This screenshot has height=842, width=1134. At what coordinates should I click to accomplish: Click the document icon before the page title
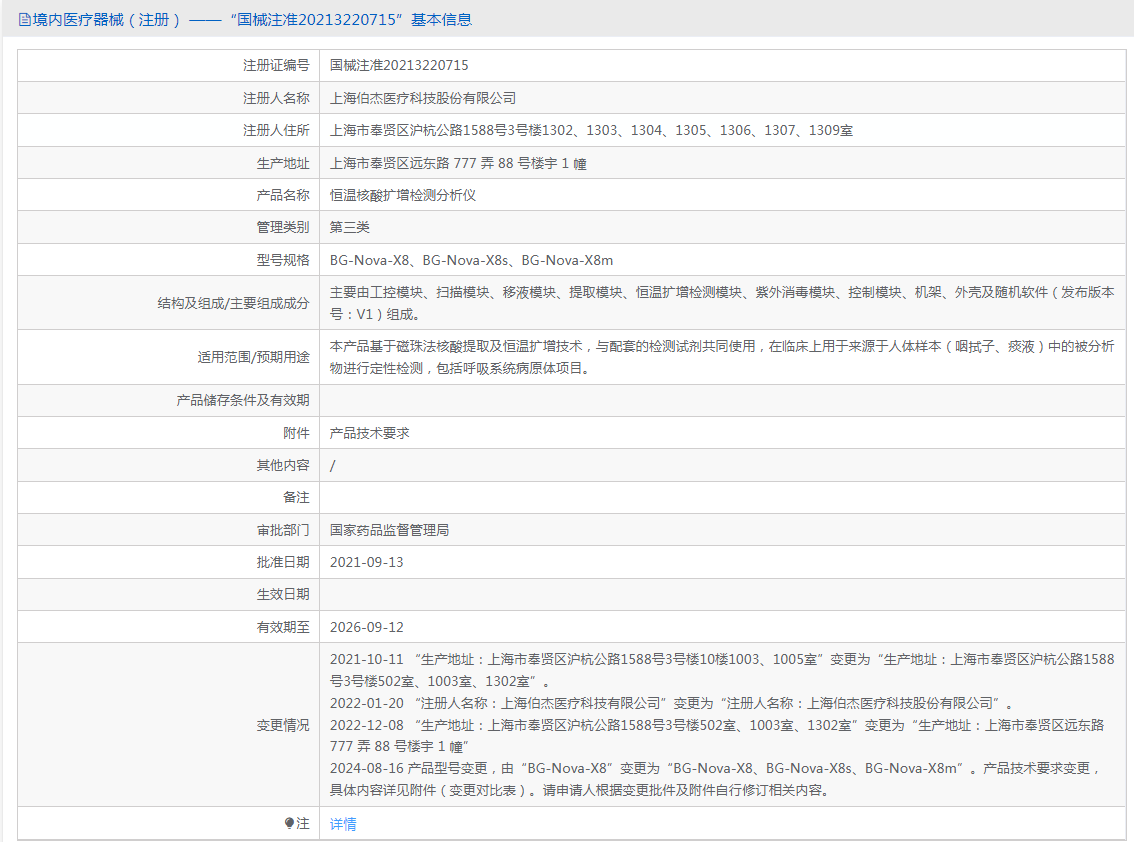25,20
